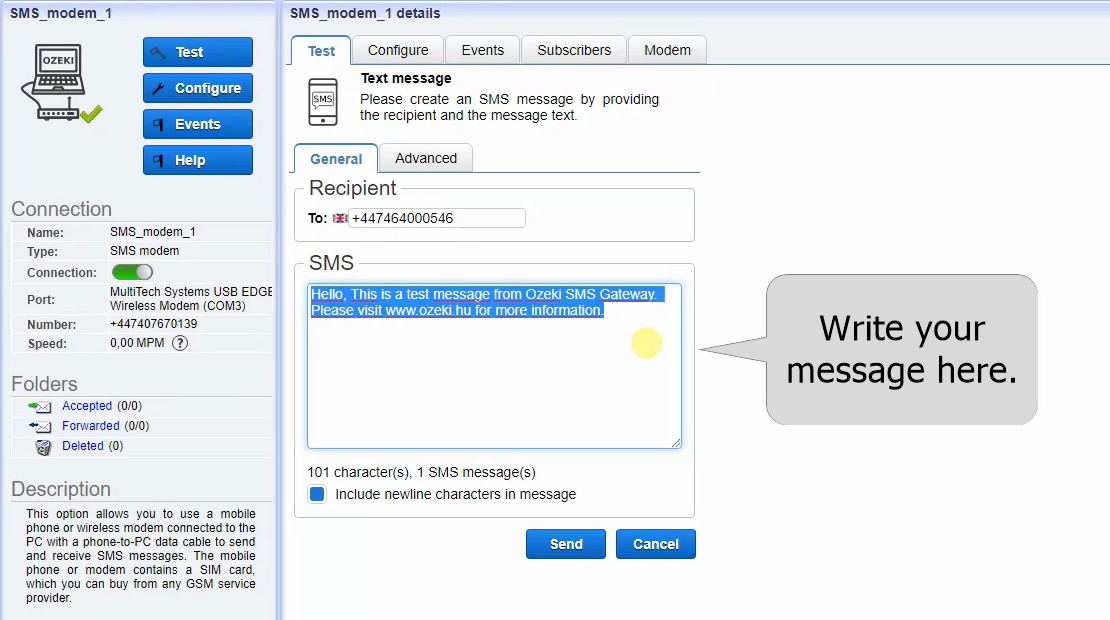
Task: Uncheck Include newline characters in message
Action: (317, 493)
